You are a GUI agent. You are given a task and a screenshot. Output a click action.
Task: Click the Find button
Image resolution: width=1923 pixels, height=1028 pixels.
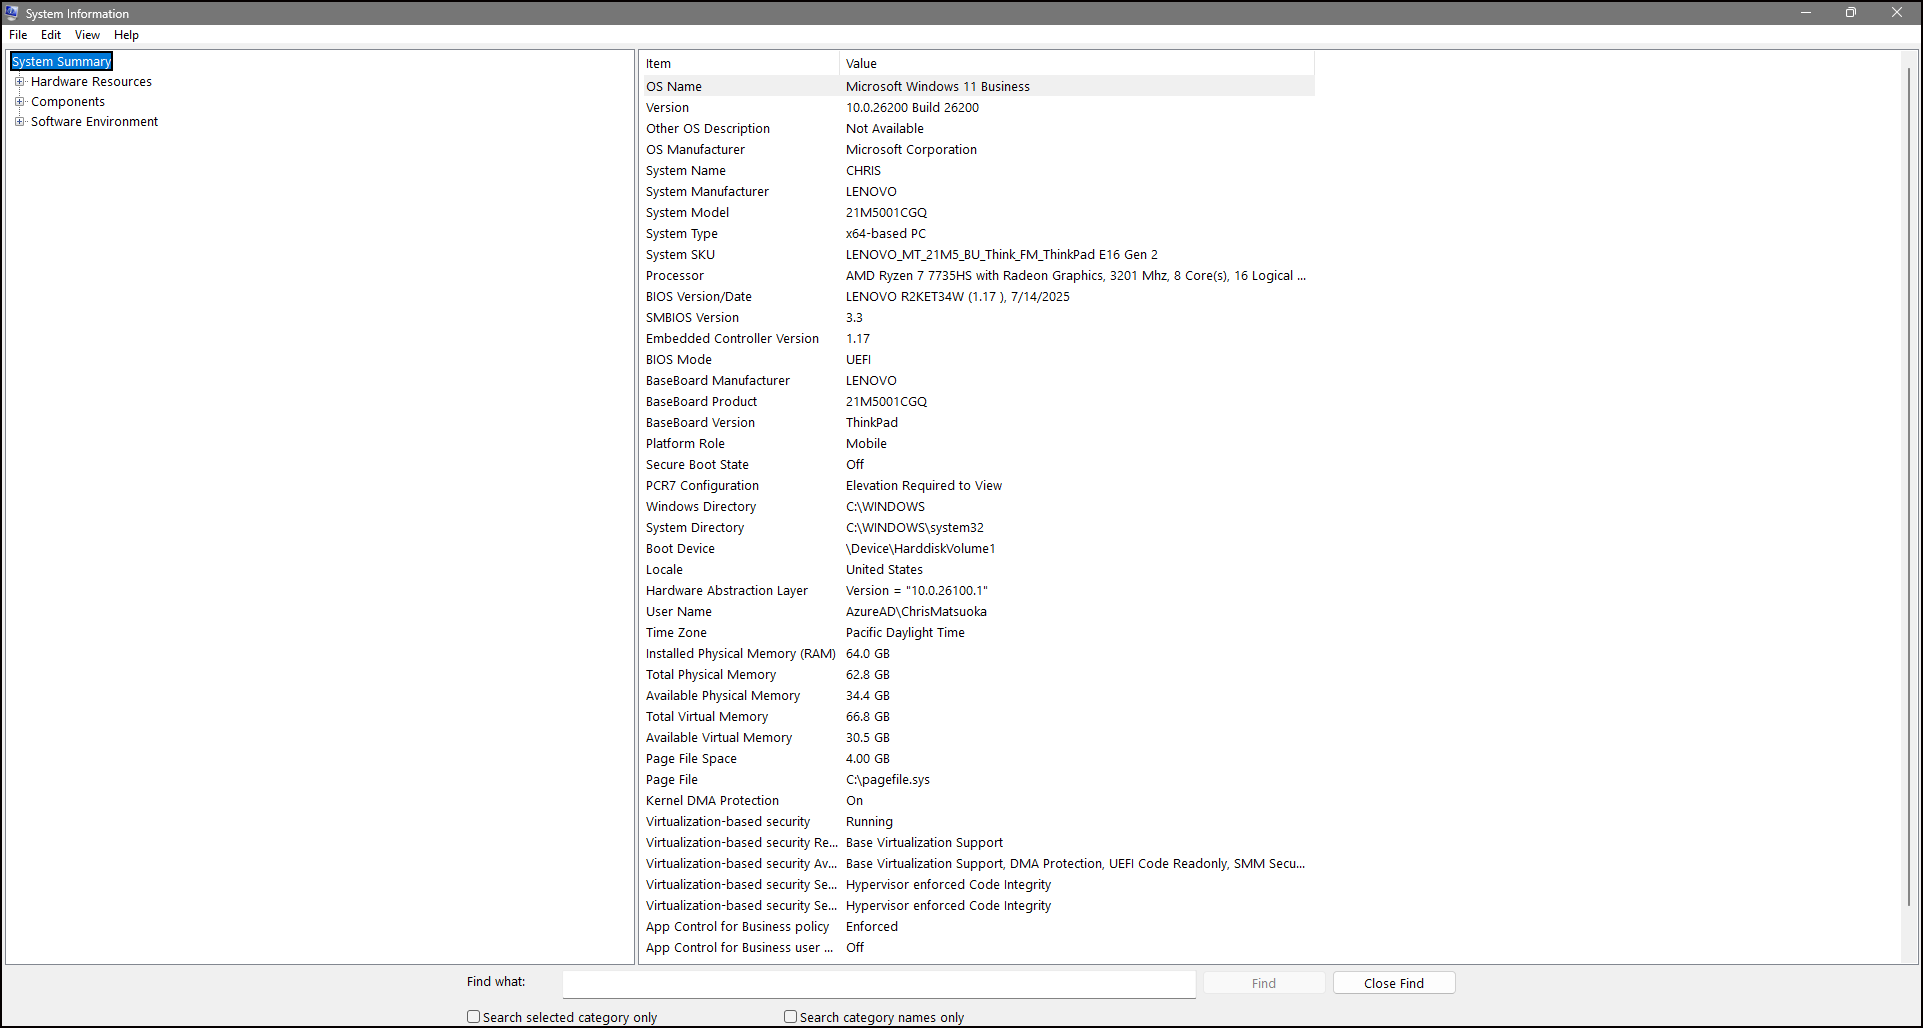coord(1264,984)
